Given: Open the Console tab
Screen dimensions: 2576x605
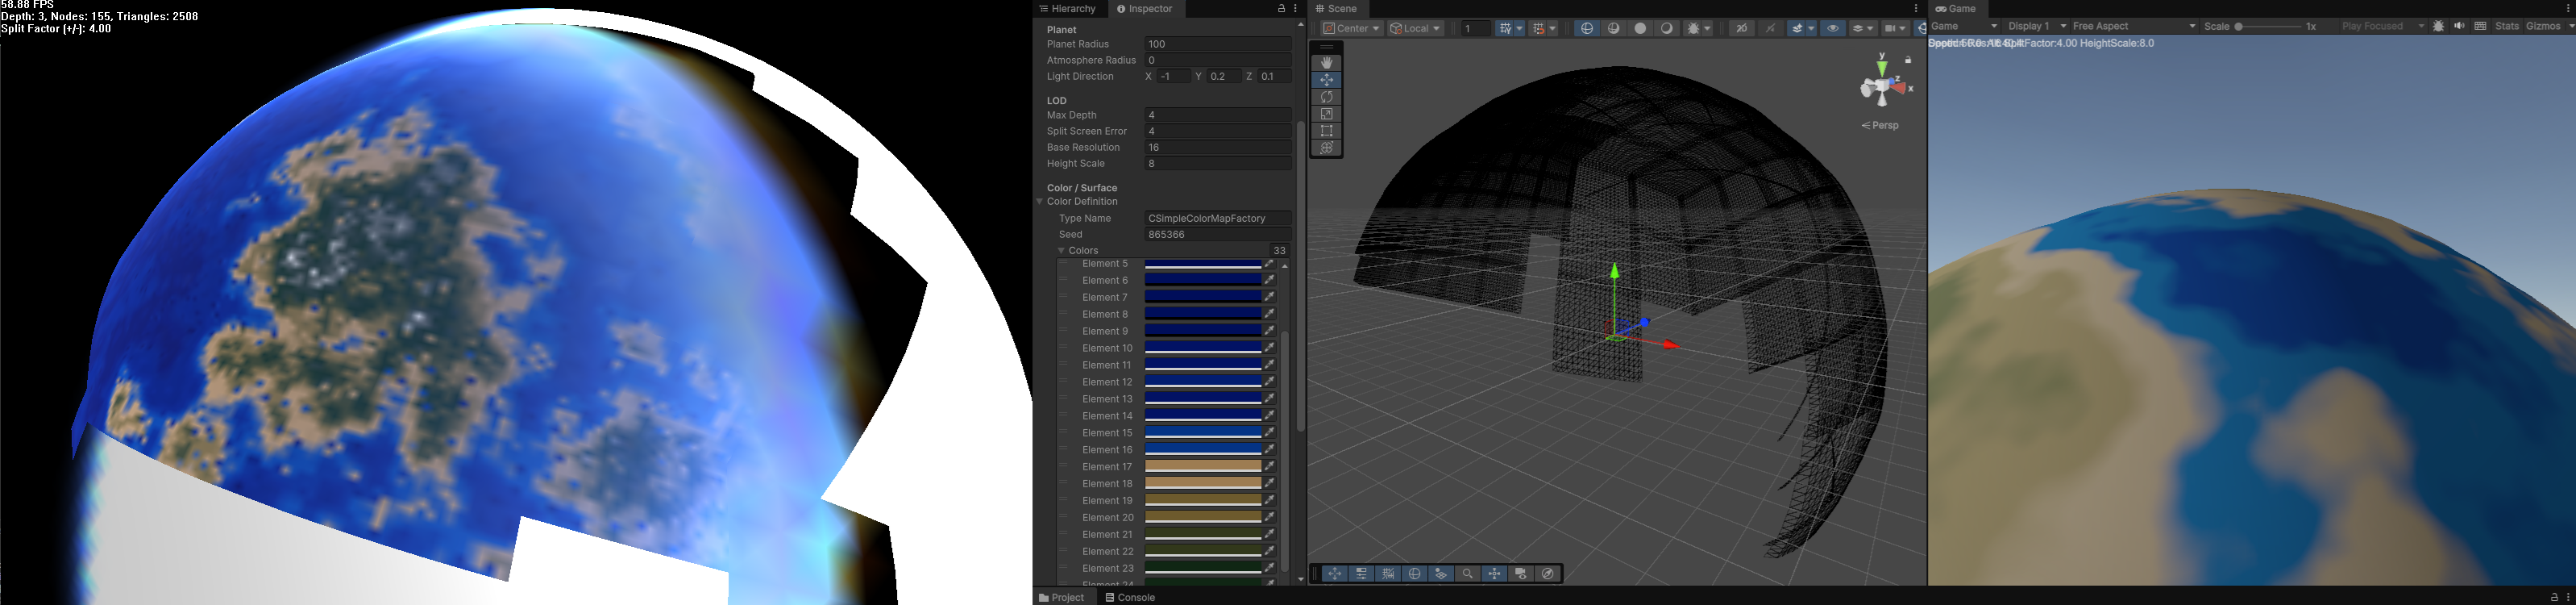Looking at the screenshot, I should click(1130, 597).
